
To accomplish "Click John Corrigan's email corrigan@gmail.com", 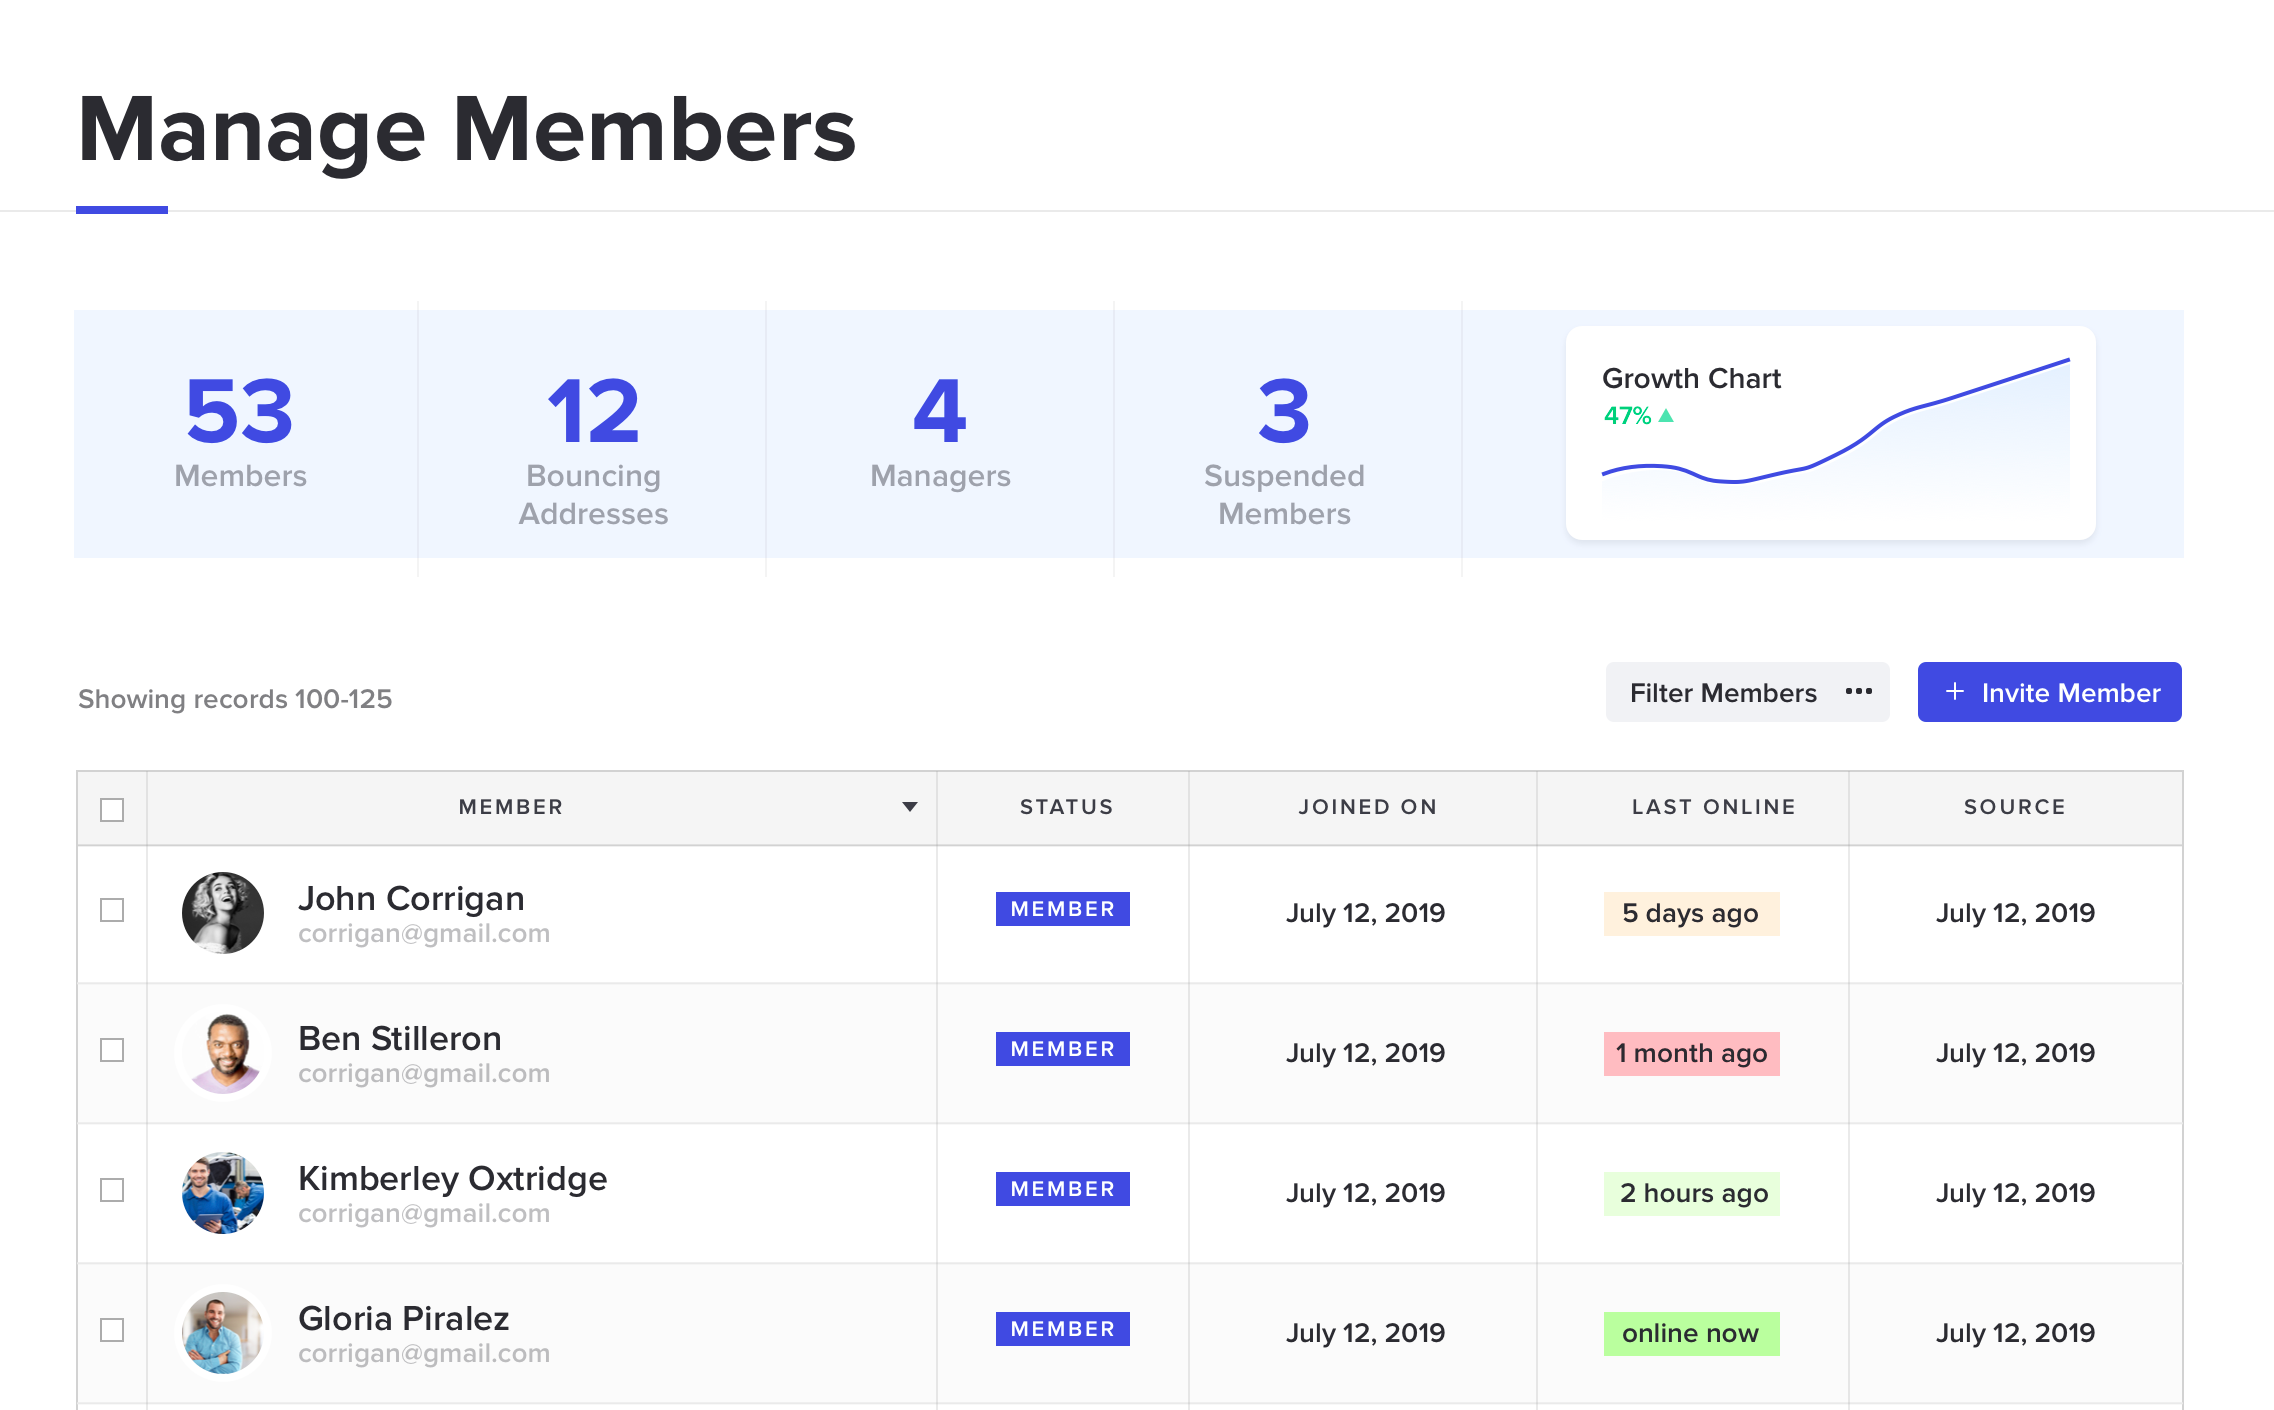I will pyautogui.click(x=424, y=934).
